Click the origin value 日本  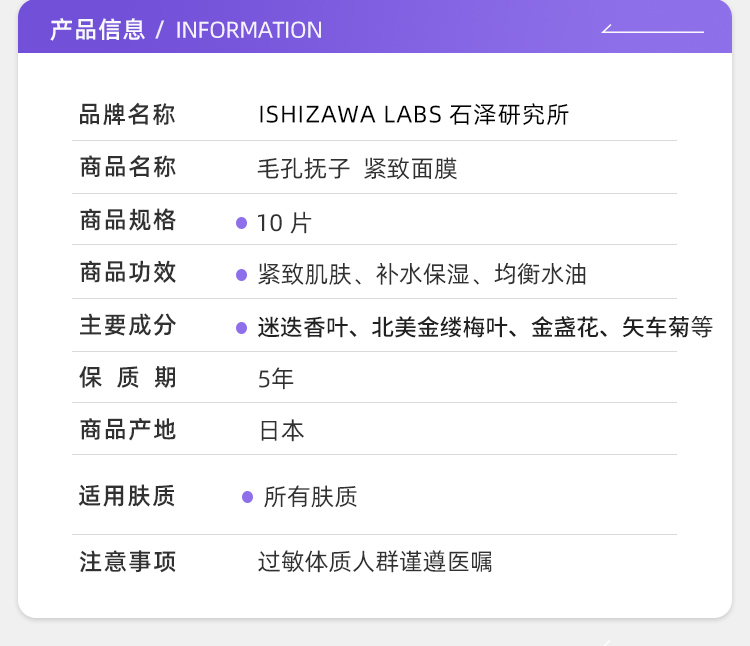[x=281, y=431]
